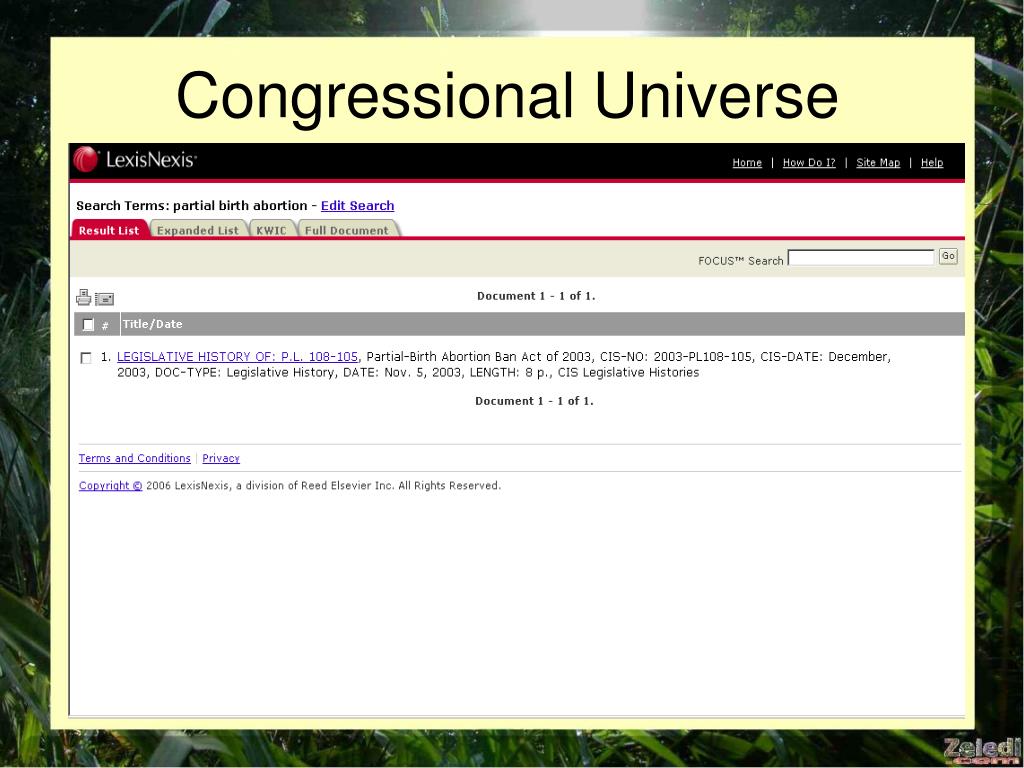This screenshot has width=1024, height=768.
Task: Open the Expanded List tab
Action: [x=198, y=230]
